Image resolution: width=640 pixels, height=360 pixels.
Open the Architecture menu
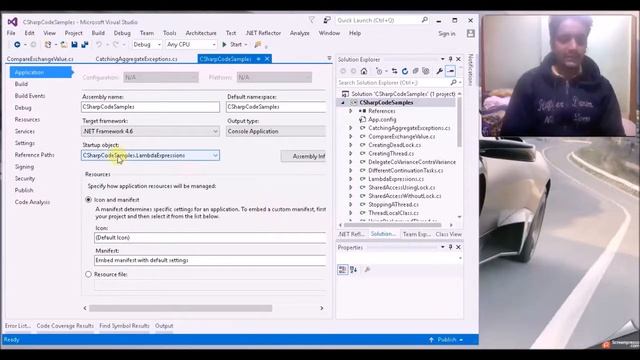pyautogui.click(x=201, y=33)
